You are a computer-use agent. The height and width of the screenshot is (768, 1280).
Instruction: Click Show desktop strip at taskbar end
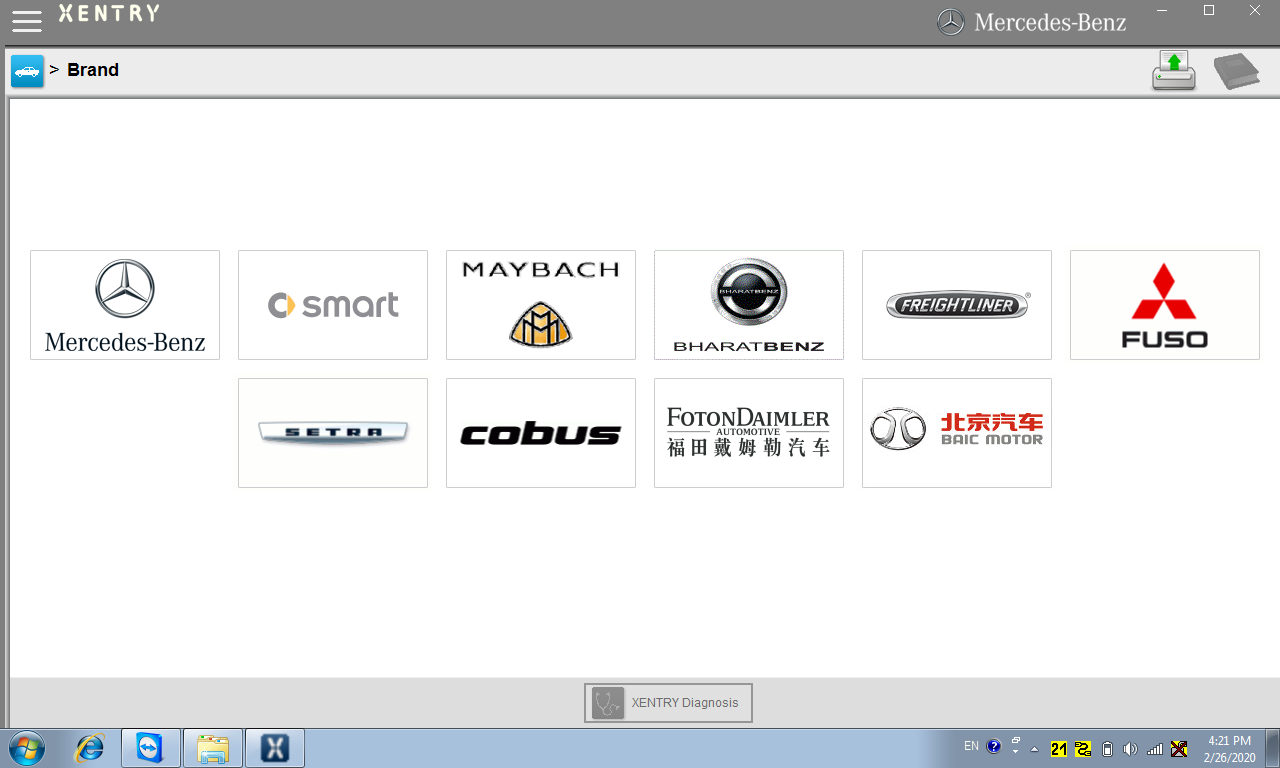pyautogui.click(x=1272, y=748)
